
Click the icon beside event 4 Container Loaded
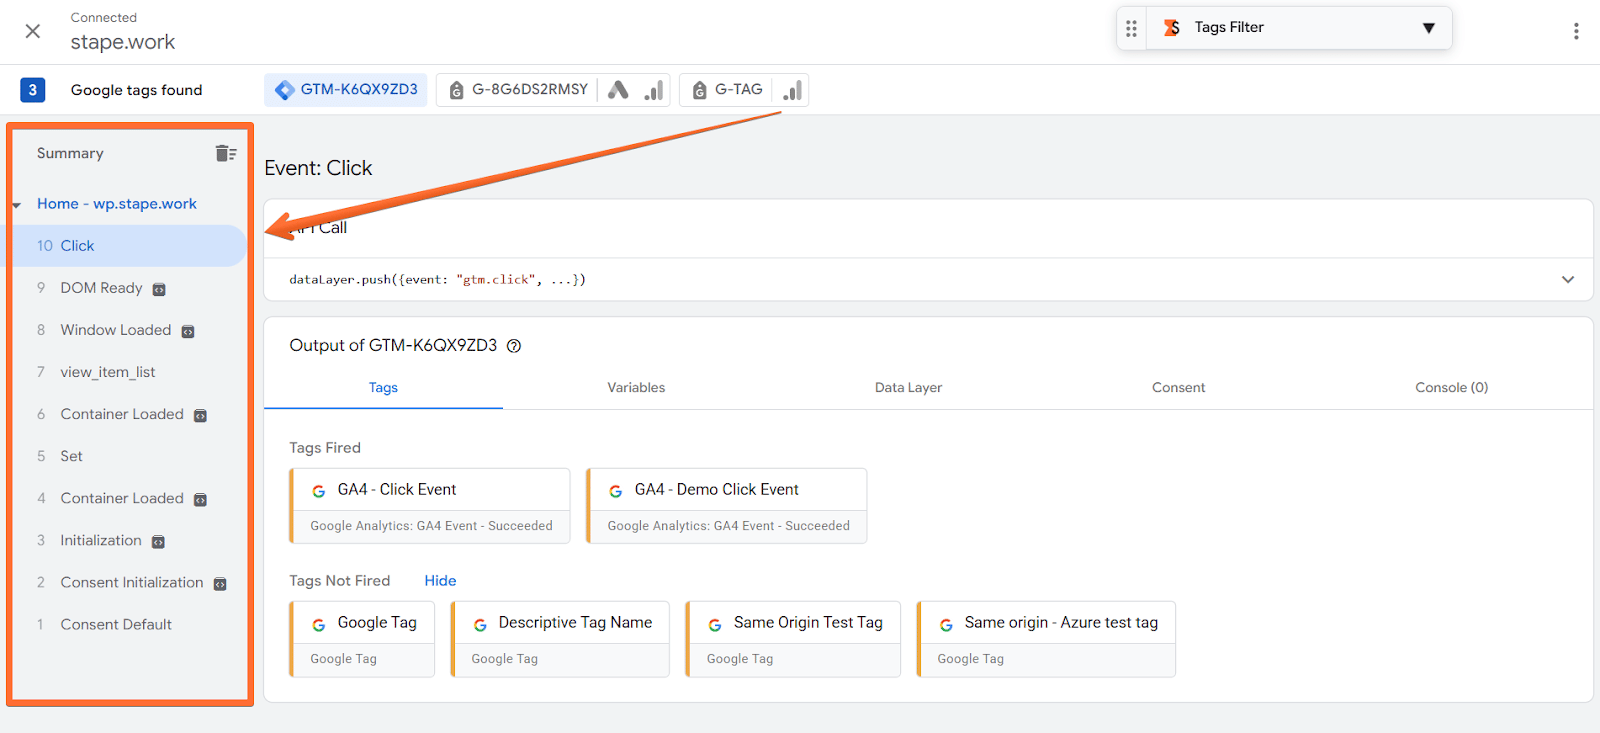200,500
